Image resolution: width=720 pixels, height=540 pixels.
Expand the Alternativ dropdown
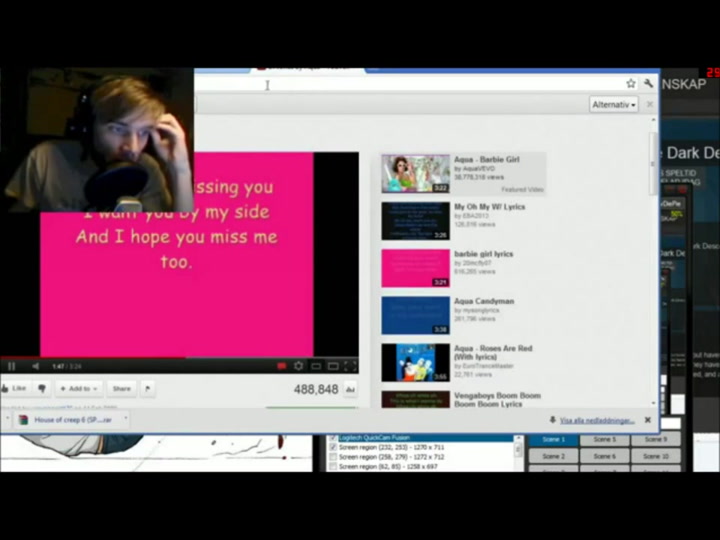(x=613, y=104)
